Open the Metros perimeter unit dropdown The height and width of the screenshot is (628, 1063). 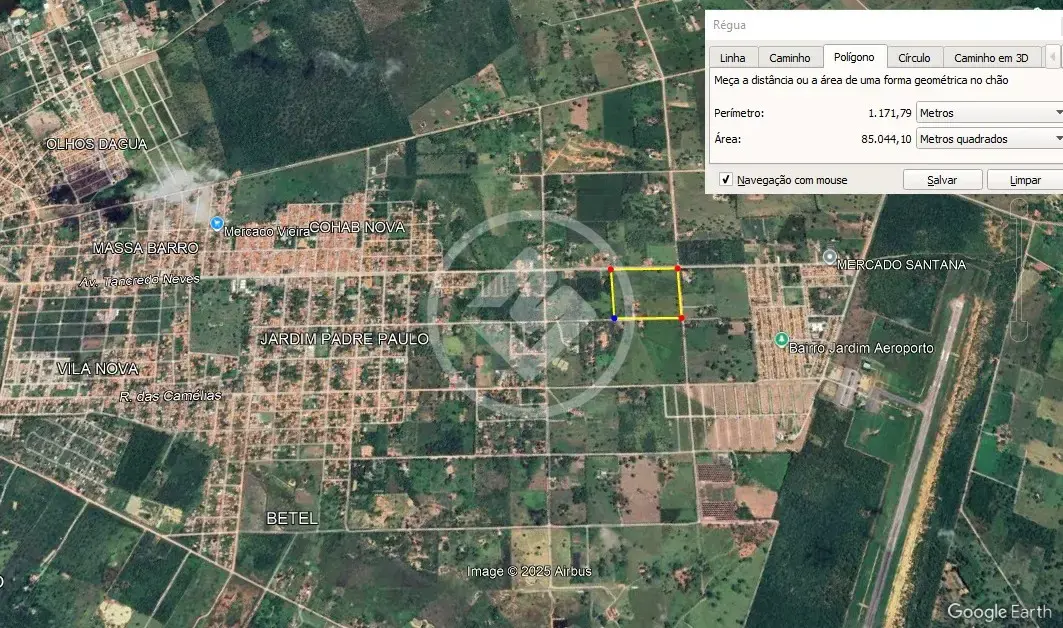point(990,113)
